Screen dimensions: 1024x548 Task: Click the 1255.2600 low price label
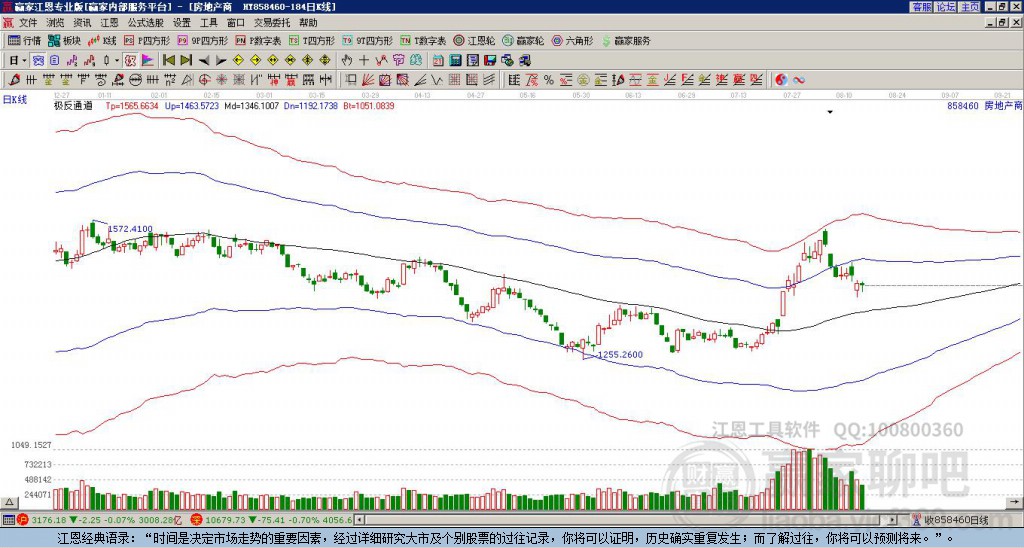(x=620, y=355)
